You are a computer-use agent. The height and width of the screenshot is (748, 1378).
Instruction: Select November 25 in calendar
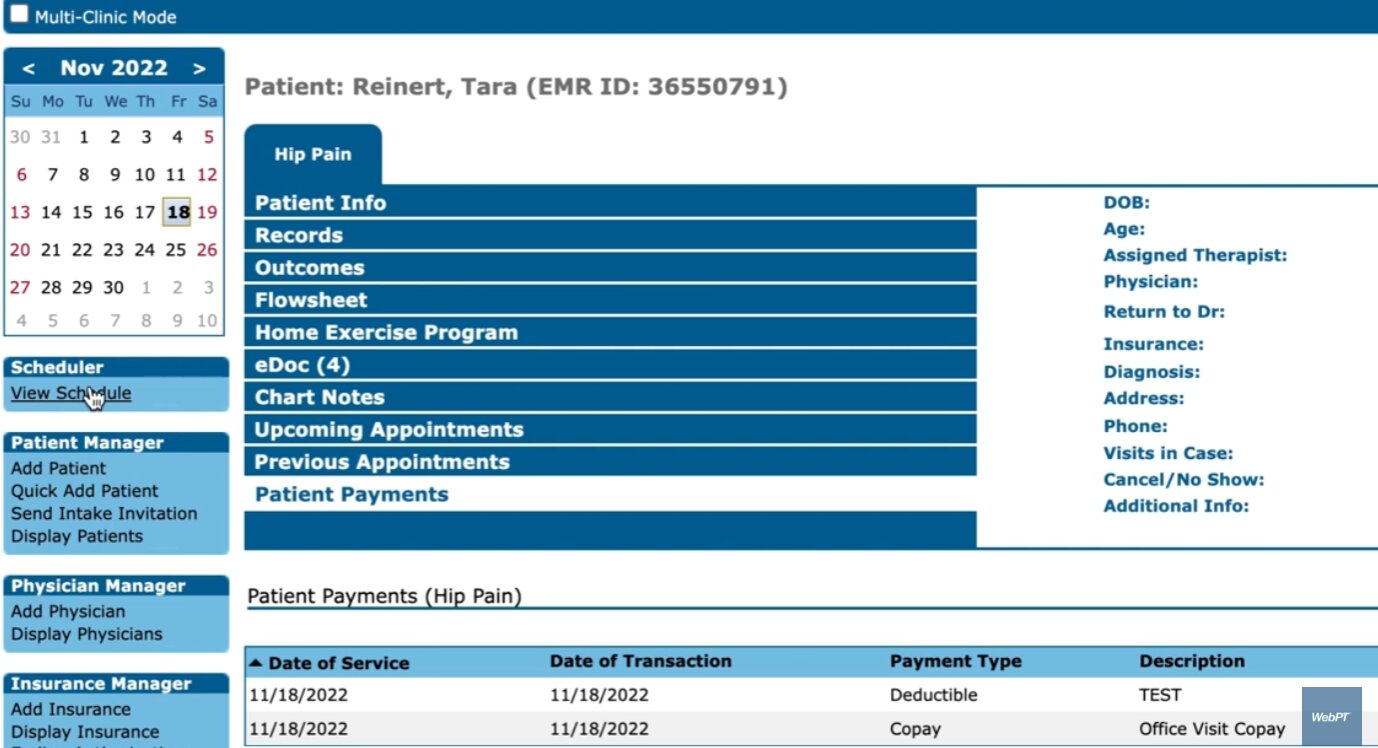pyautogui.click(x=176, y=250)
